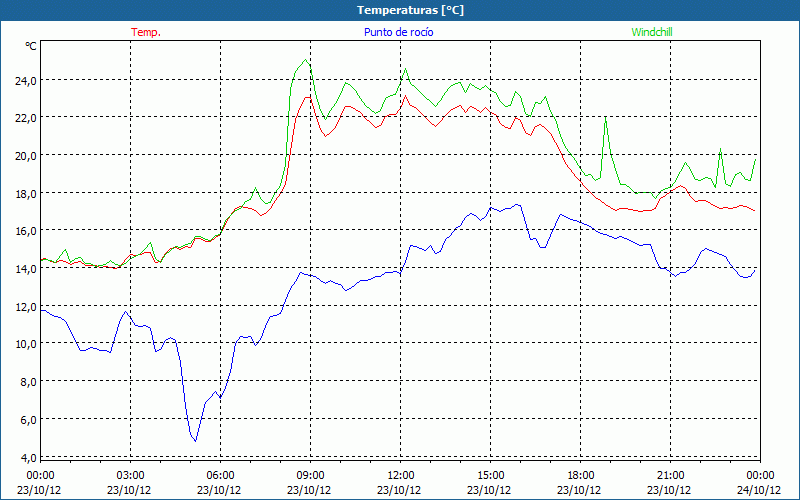Click the '18:00' time axis label
The height and width of the screenshot is (500, 800).
click(x=581, y=476)
